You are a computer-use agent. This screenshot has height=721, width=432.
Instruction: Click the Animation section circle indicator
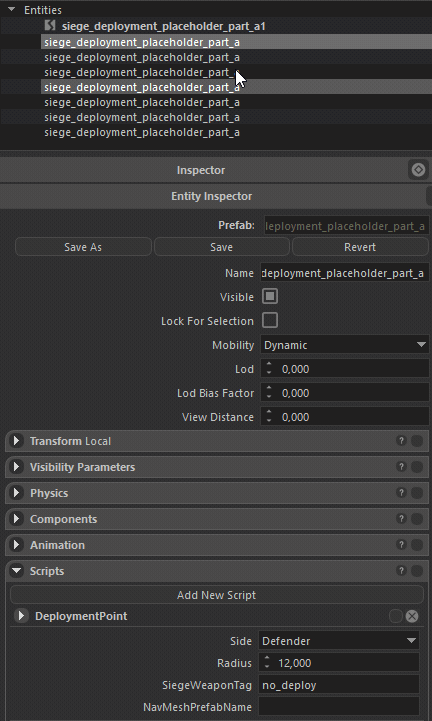point(417,545)
